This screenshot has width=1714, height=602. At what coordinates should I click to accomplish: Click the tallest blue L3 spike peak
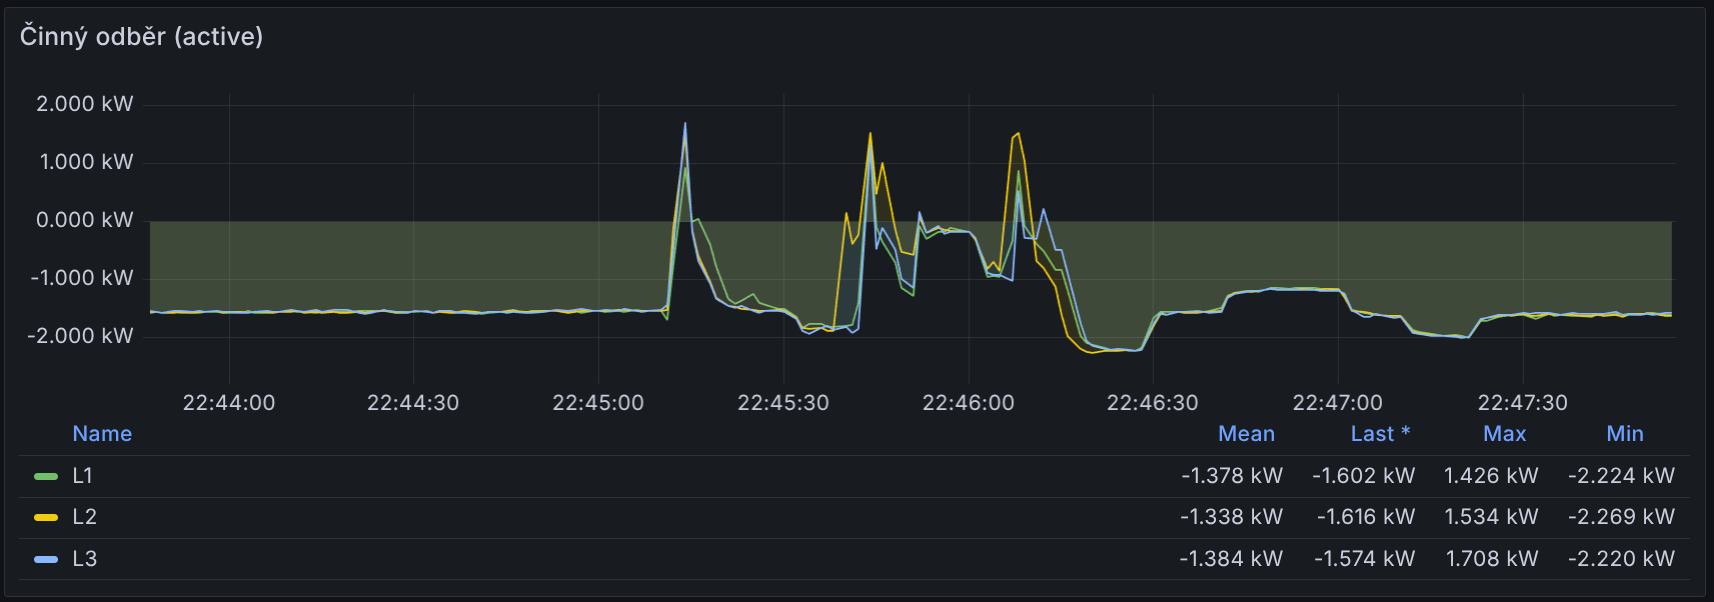click(685, 124)
